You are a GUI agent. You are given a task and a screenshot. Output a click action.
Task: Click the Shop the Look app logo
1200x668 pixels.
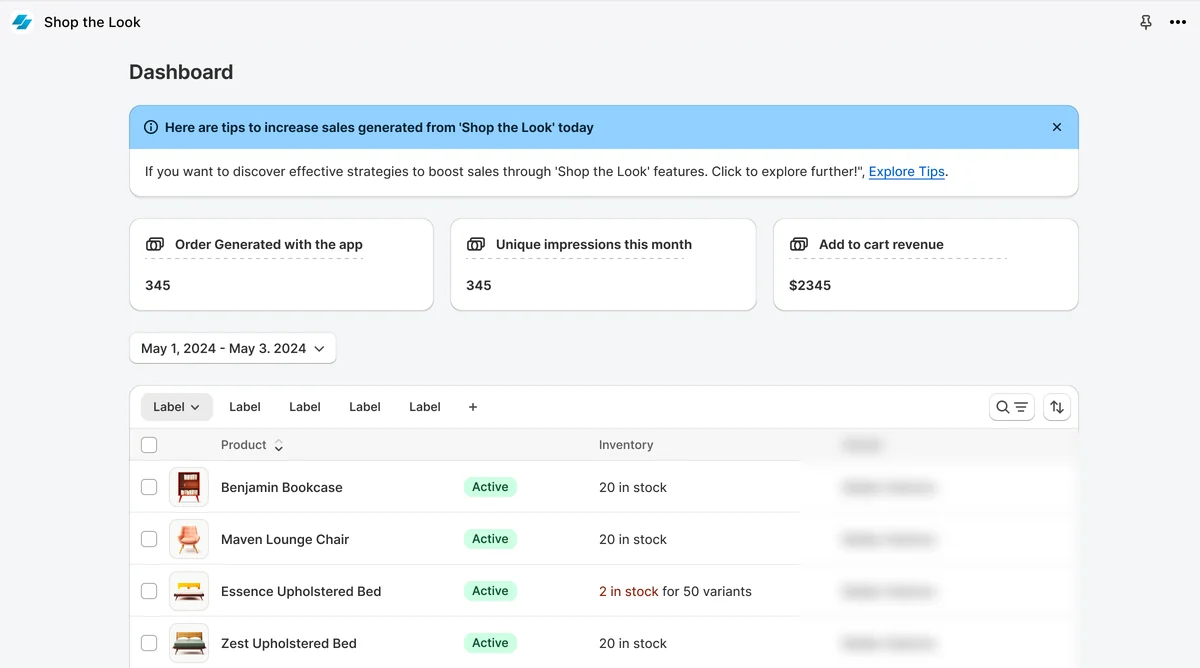(x=22, y=22)
